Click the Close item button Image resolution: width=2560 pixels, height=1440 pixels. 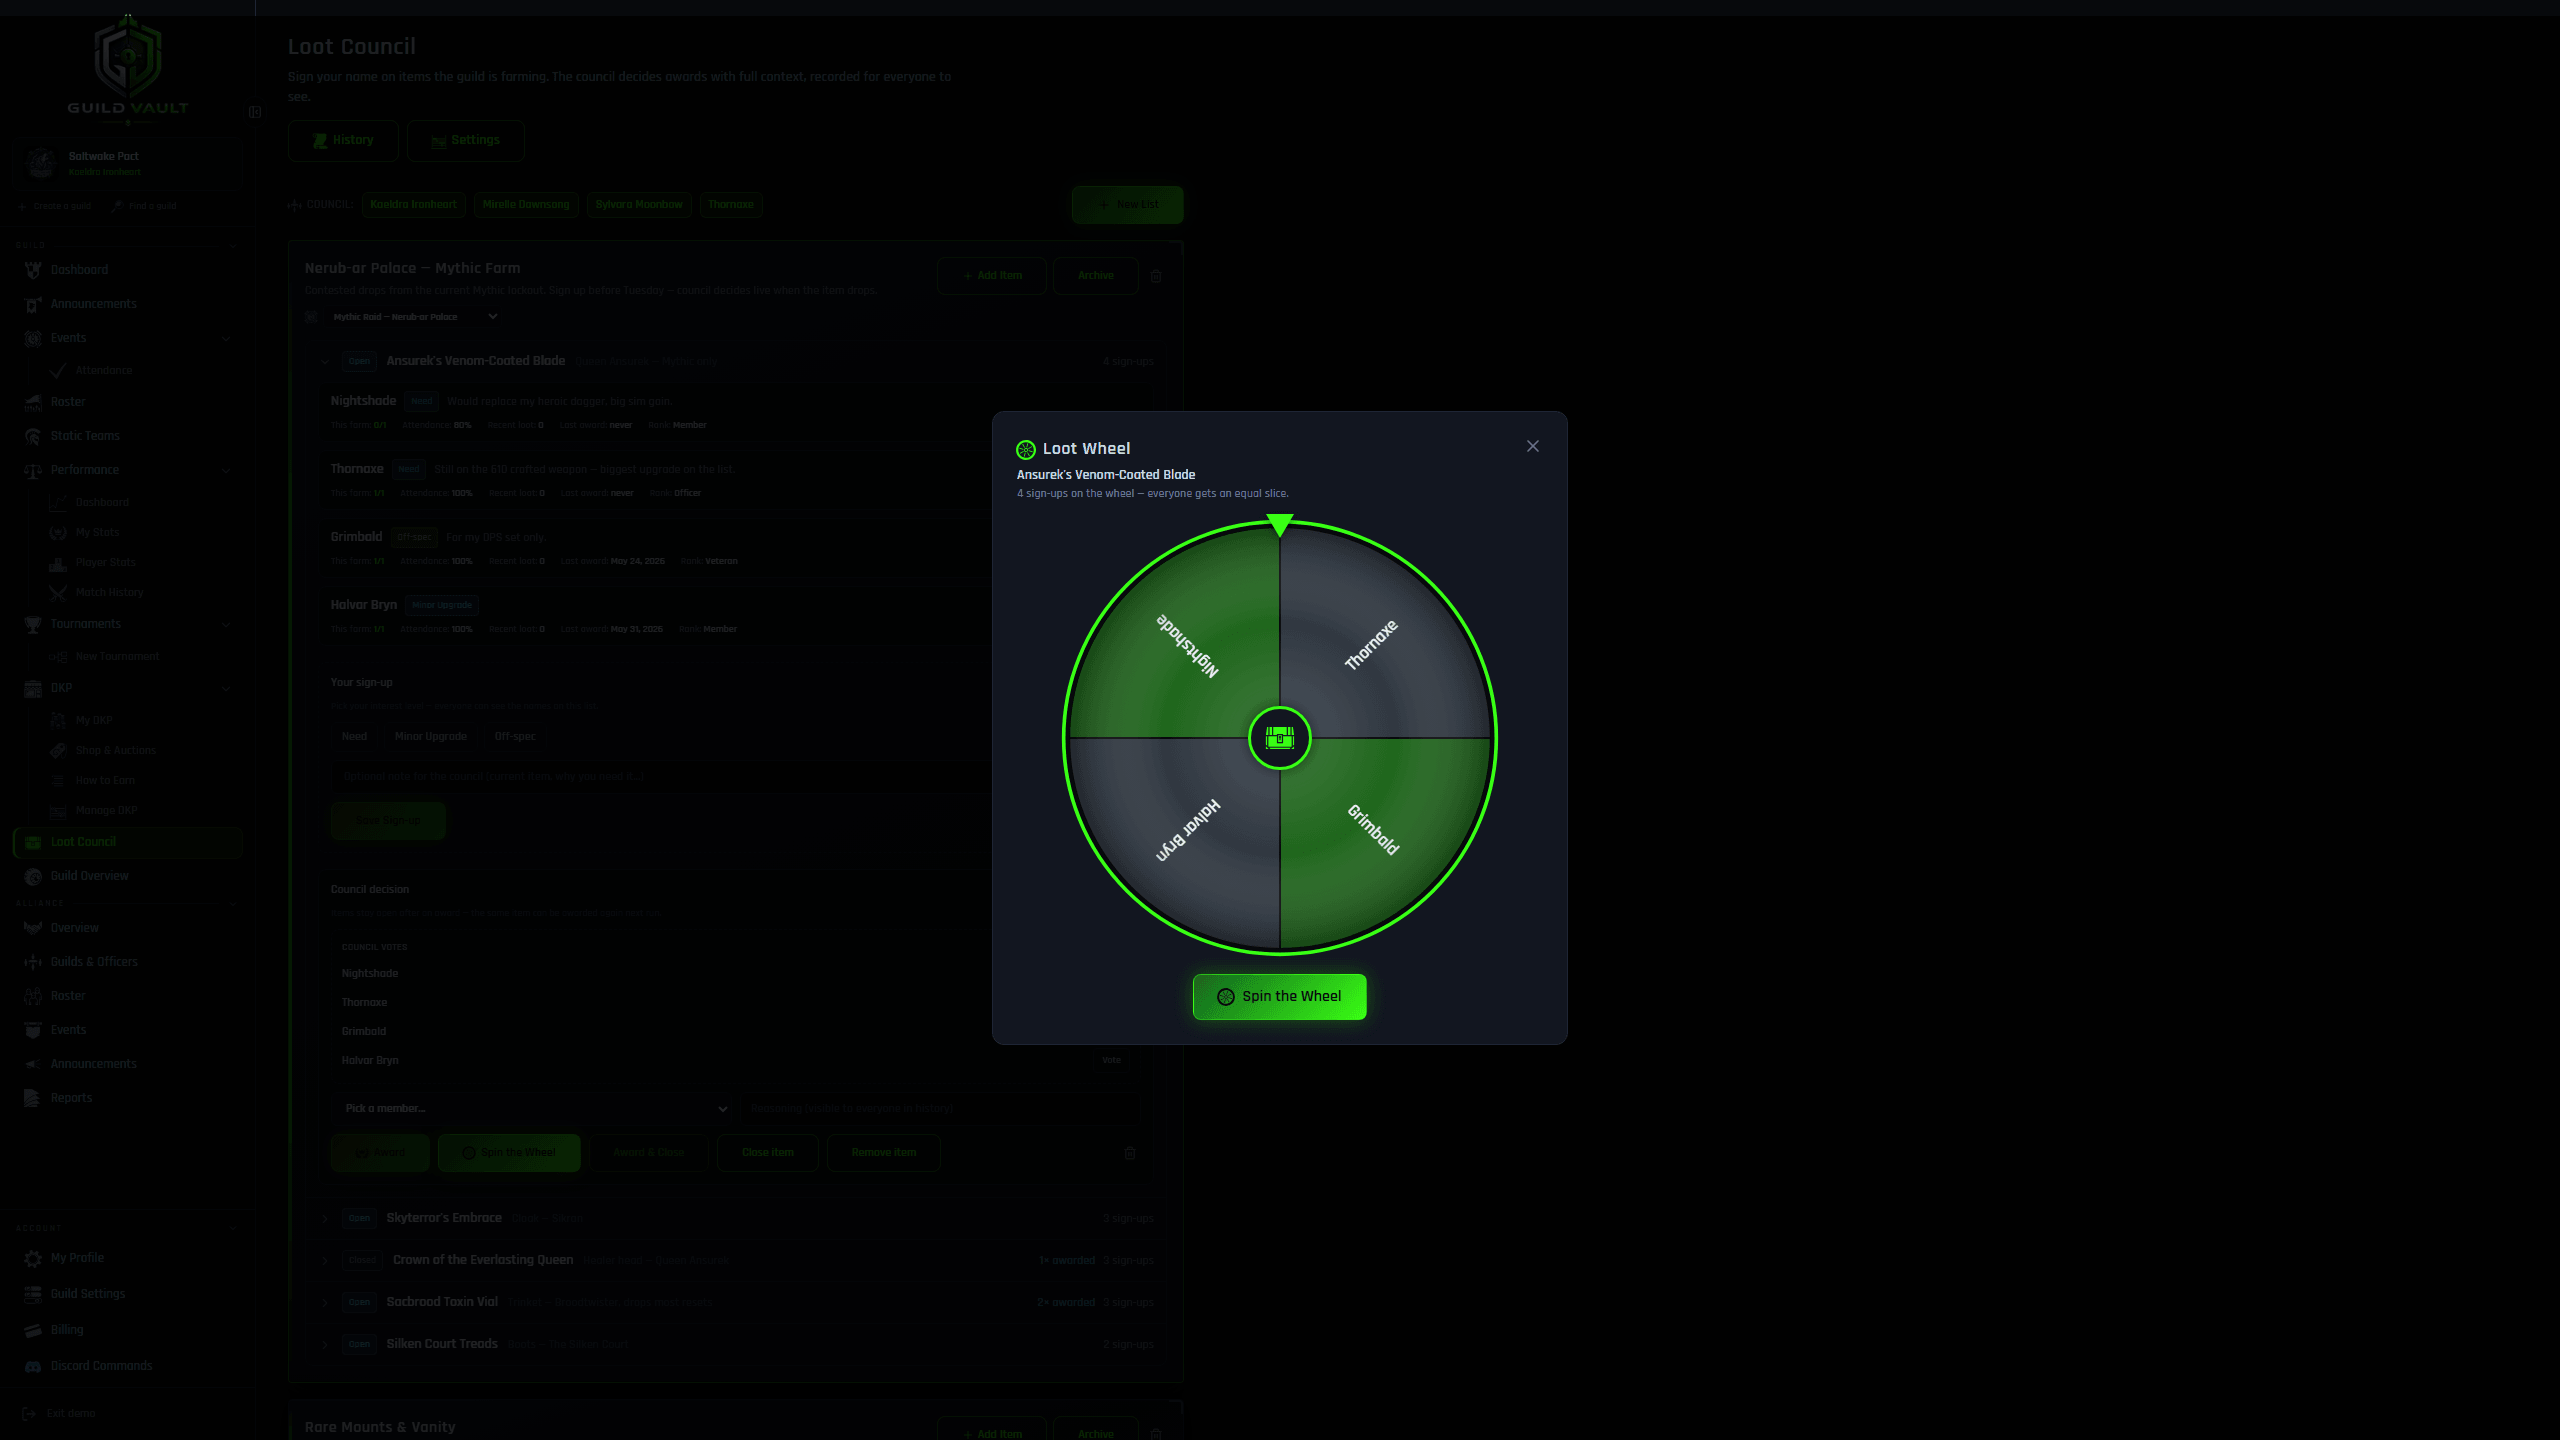click(x=768, y=1153)
